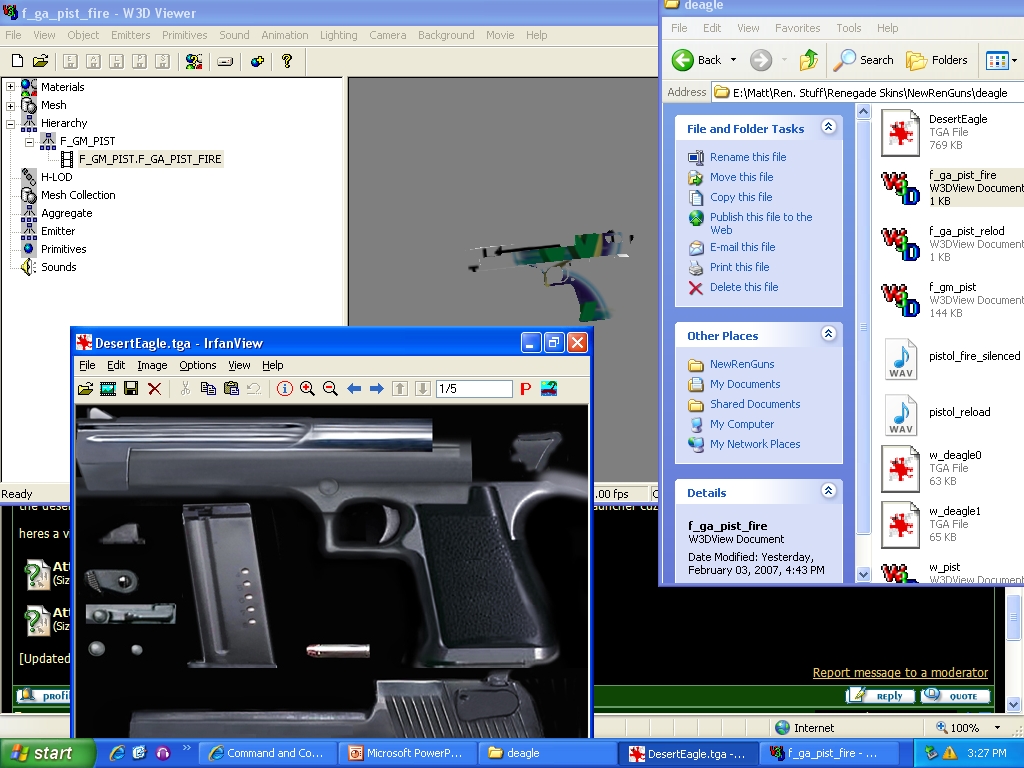Click the Windows start button

(x=46, y=753)
